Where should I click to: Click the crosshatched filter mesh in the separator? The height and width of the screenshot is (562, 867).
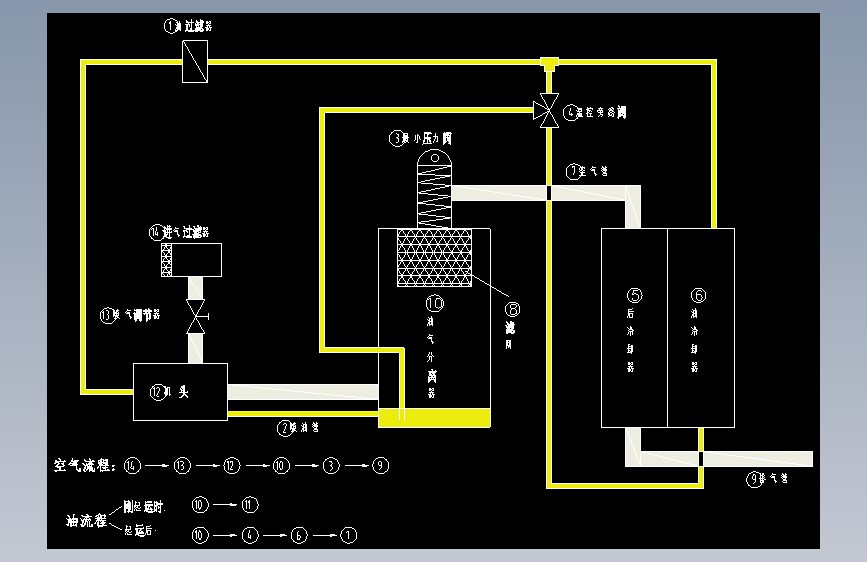click(435, 258)
